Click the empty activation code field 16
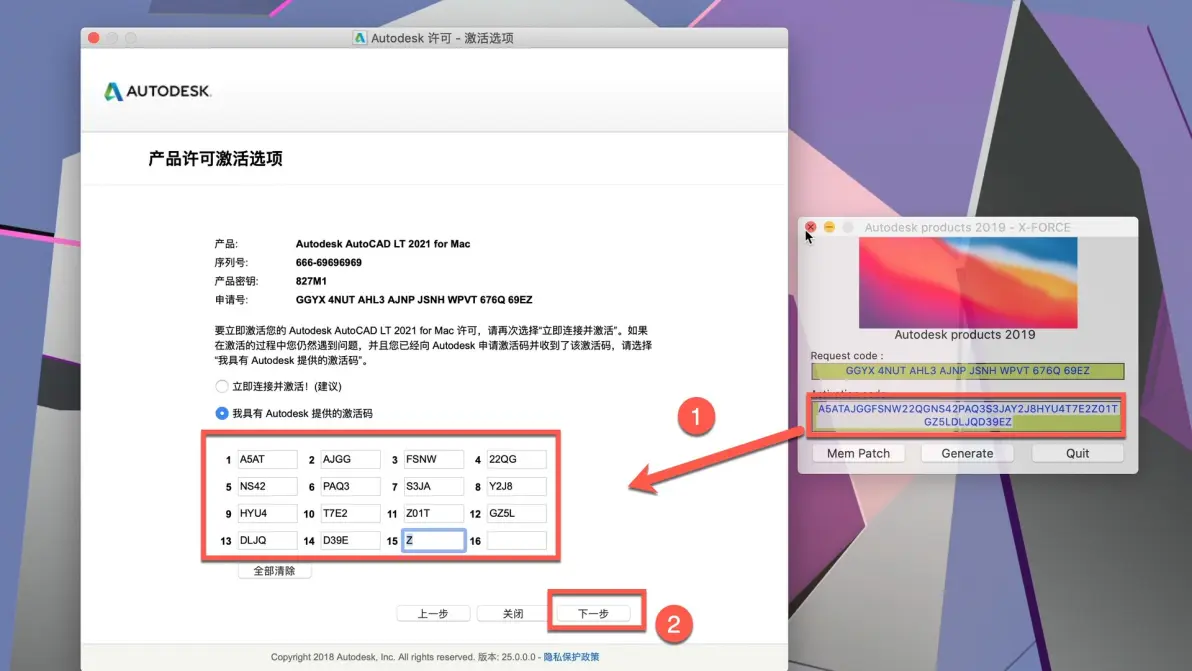 coord(516,540)
